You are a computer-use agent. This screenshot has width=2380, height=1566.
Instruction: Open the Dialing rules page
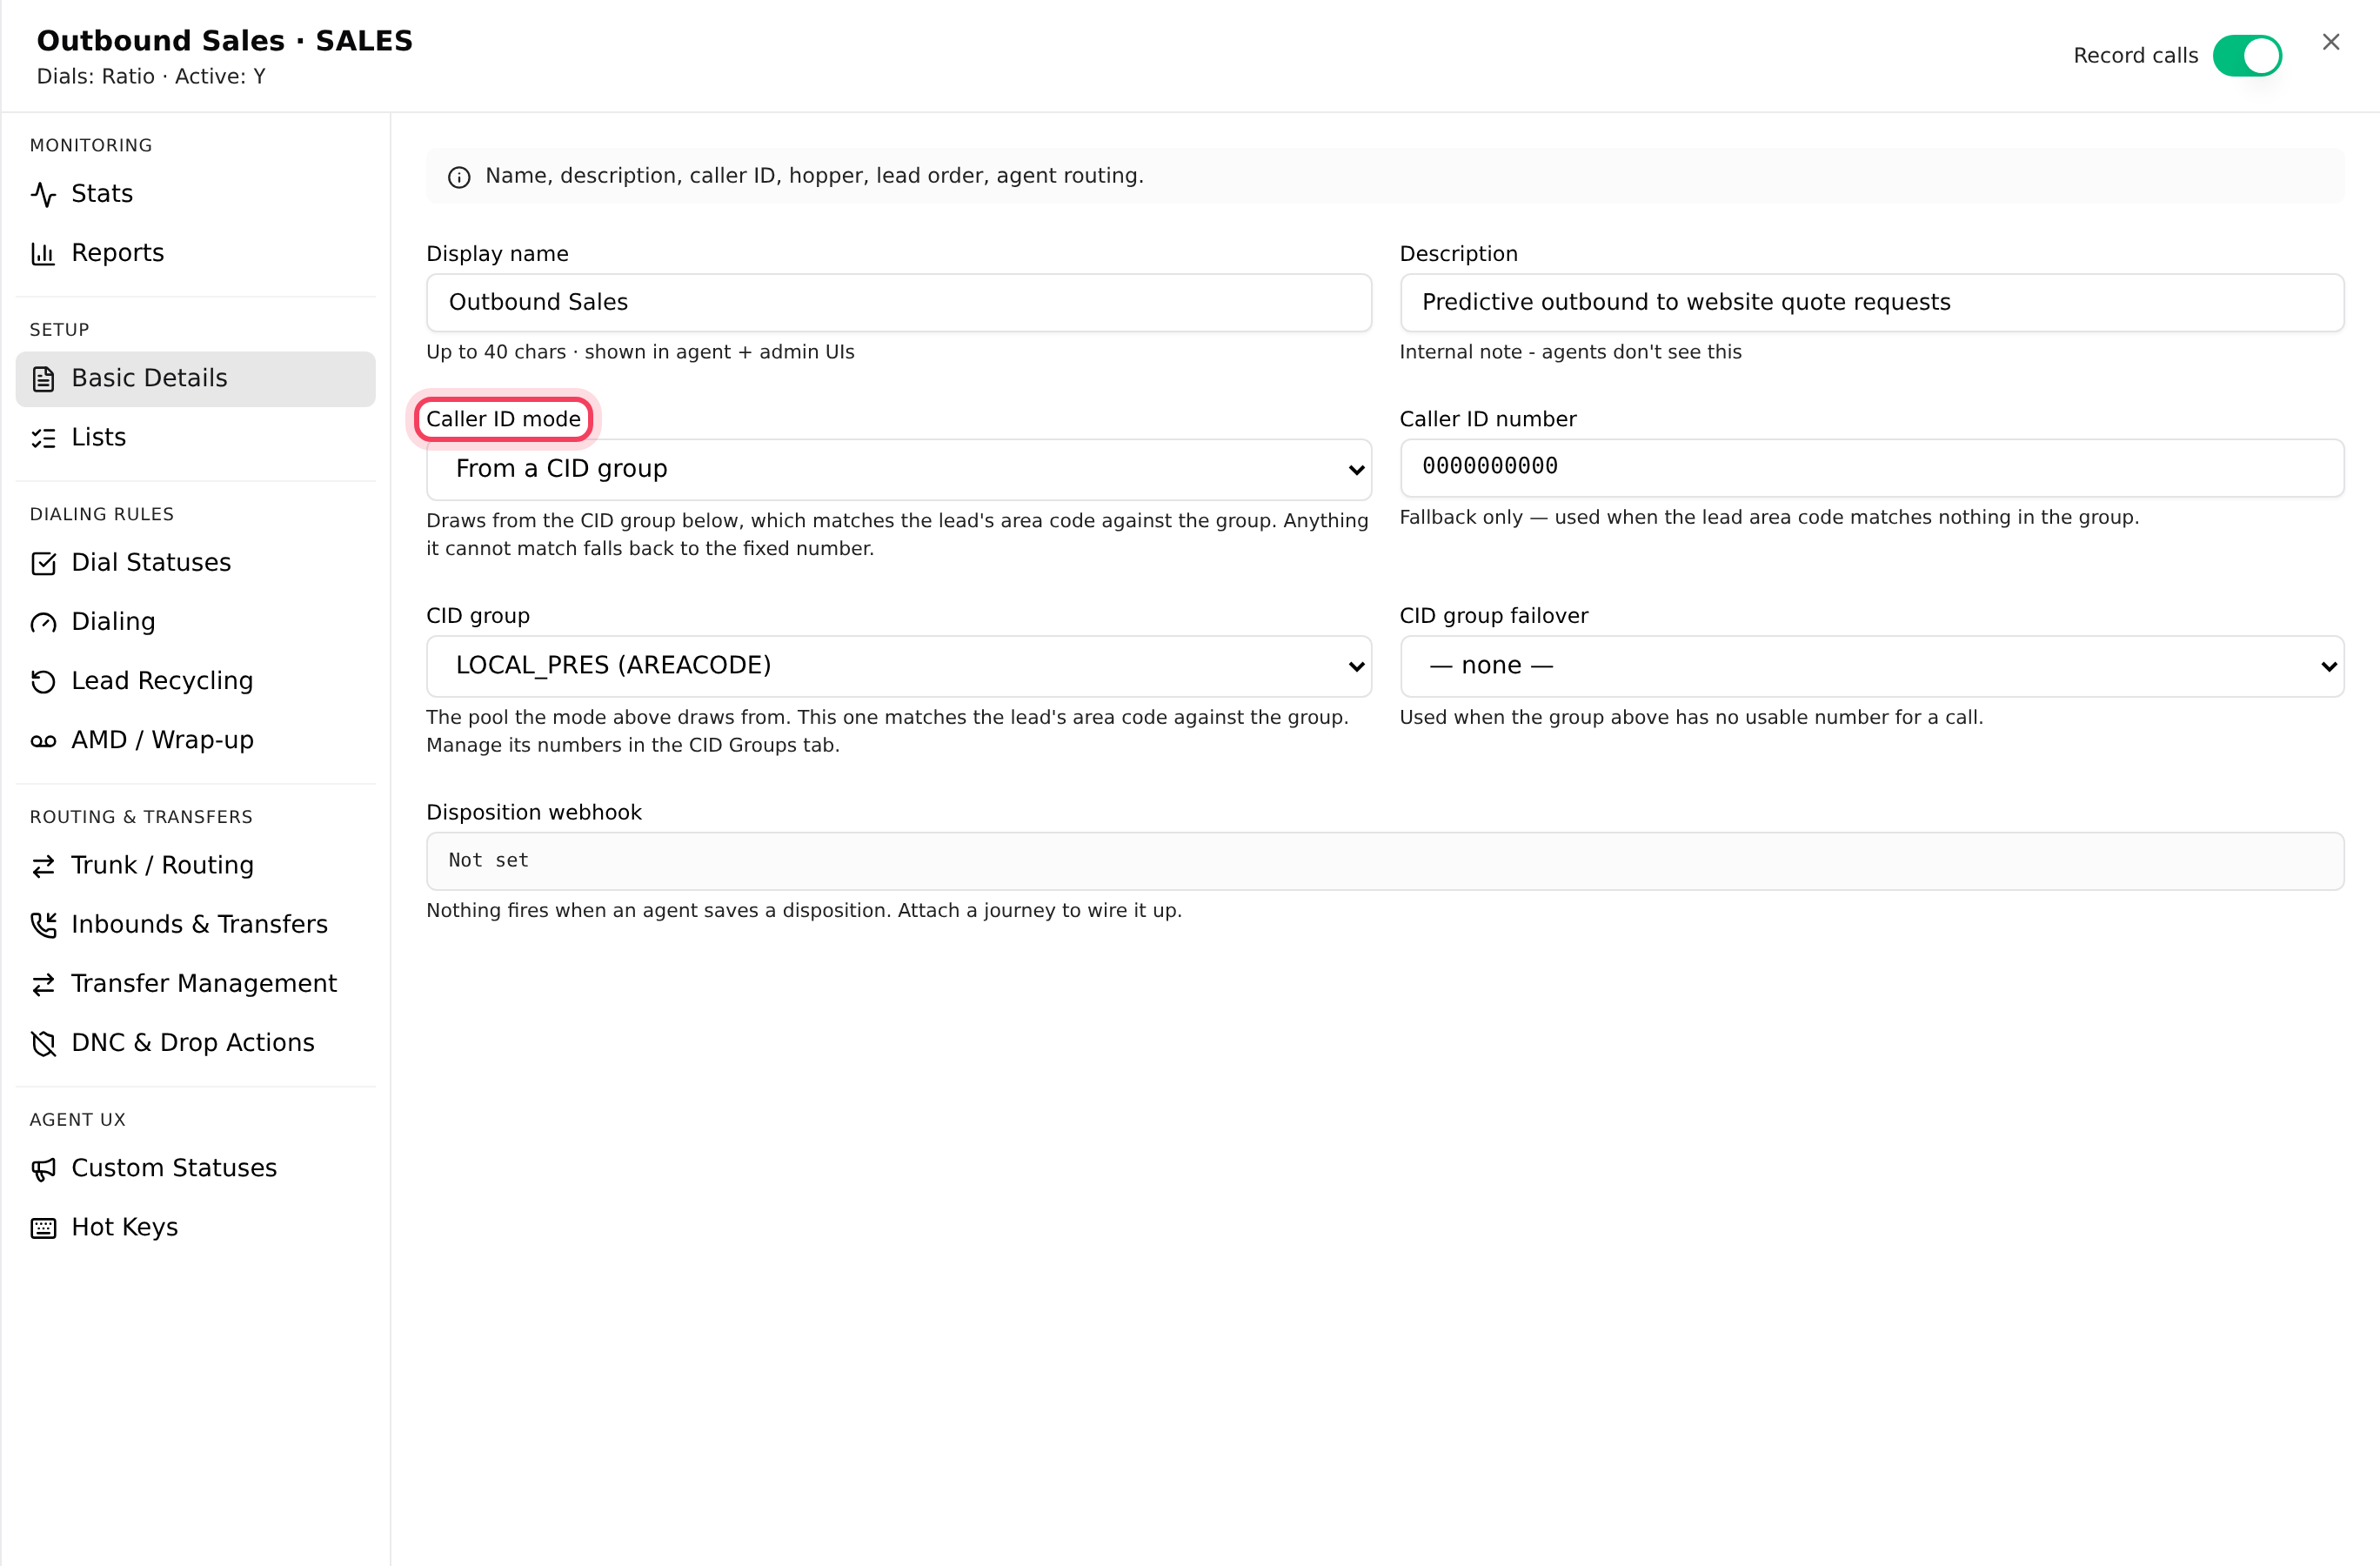tap(195, 622)
